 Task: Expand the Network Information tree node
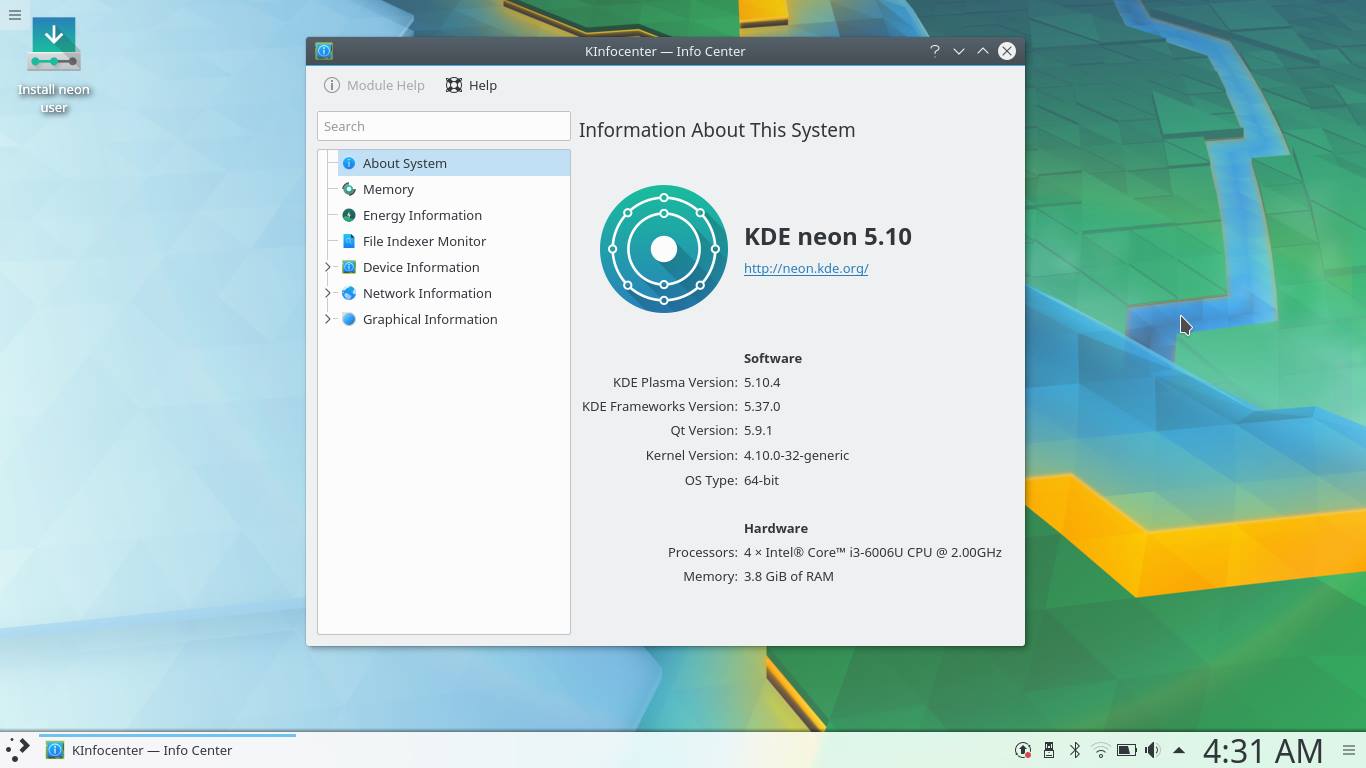coord(327,293)
